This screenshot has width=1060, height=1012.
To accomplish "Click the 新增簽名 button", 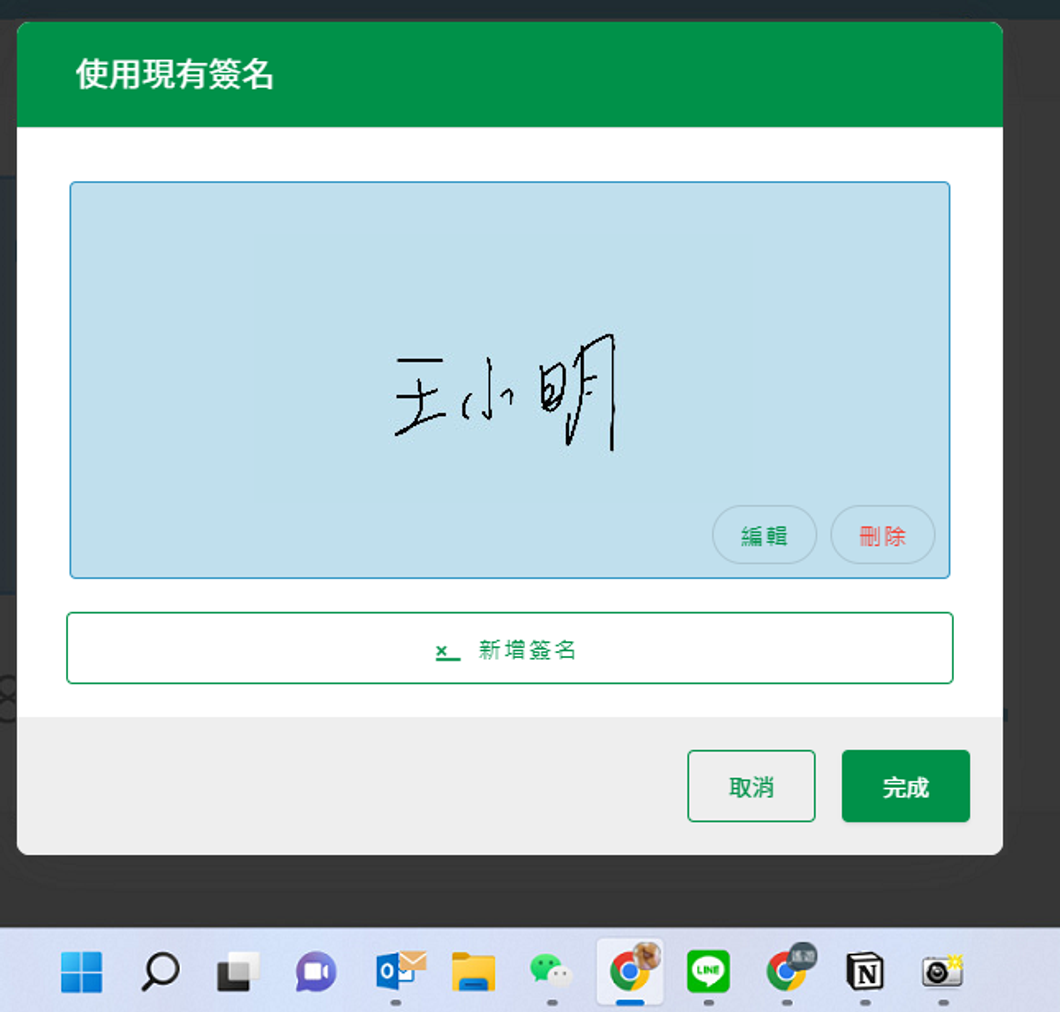I will click(x=510, y=648).
